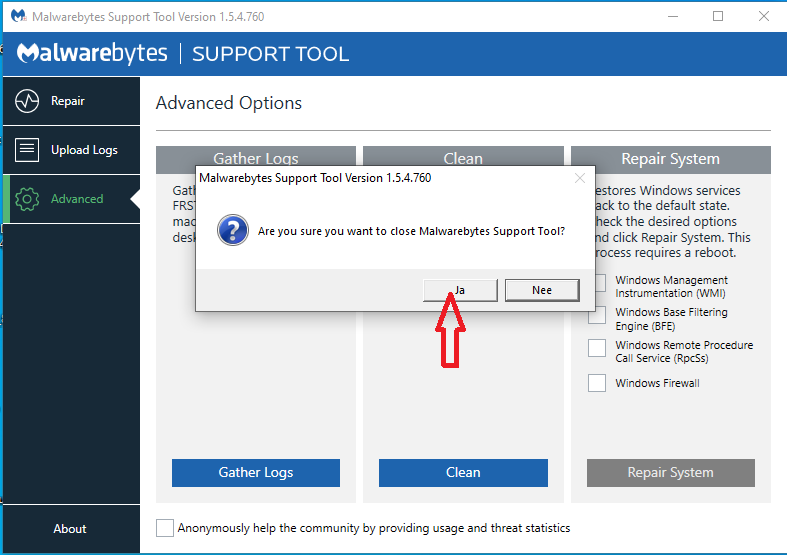Click Ja to confirm closing the tool
This screenshot has width=787, height=555.
pyautogui.click(x=460, y=290)
